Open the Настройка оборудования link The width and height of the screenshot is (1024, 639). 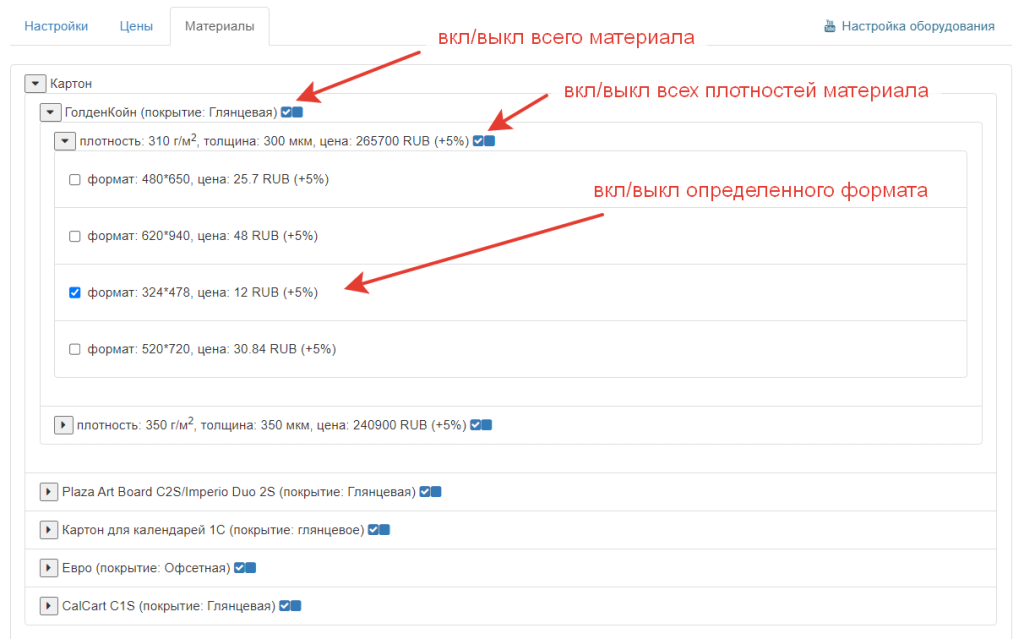[x=917, y=26]
